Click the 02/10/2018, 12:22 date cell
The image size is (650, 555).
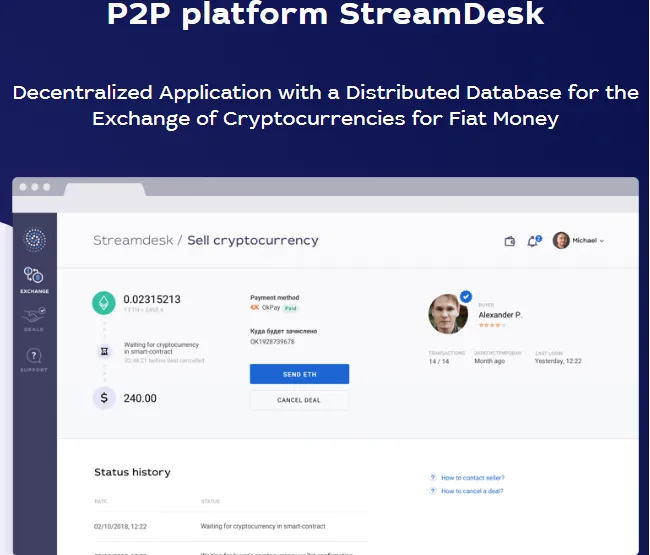point(120,526)
